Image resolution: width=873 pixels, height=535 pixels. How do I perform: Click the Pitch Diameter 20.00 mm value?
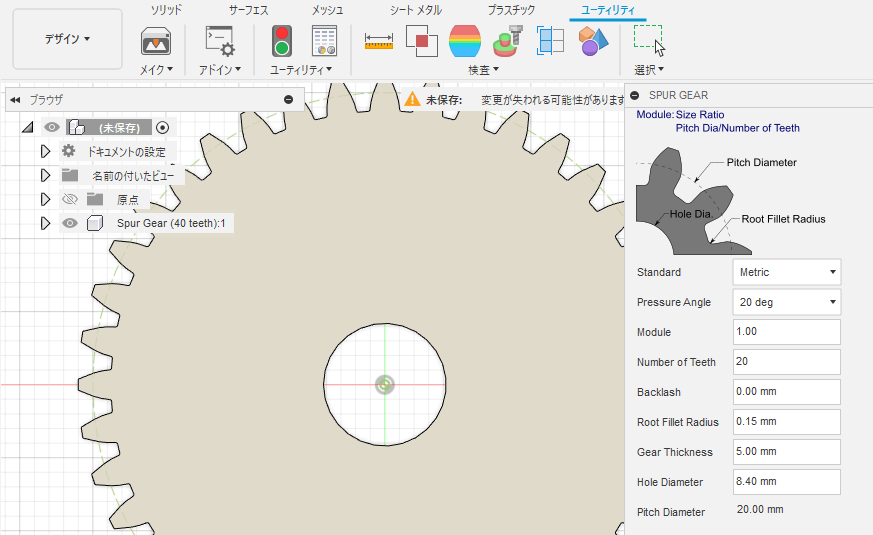(760, 509)
